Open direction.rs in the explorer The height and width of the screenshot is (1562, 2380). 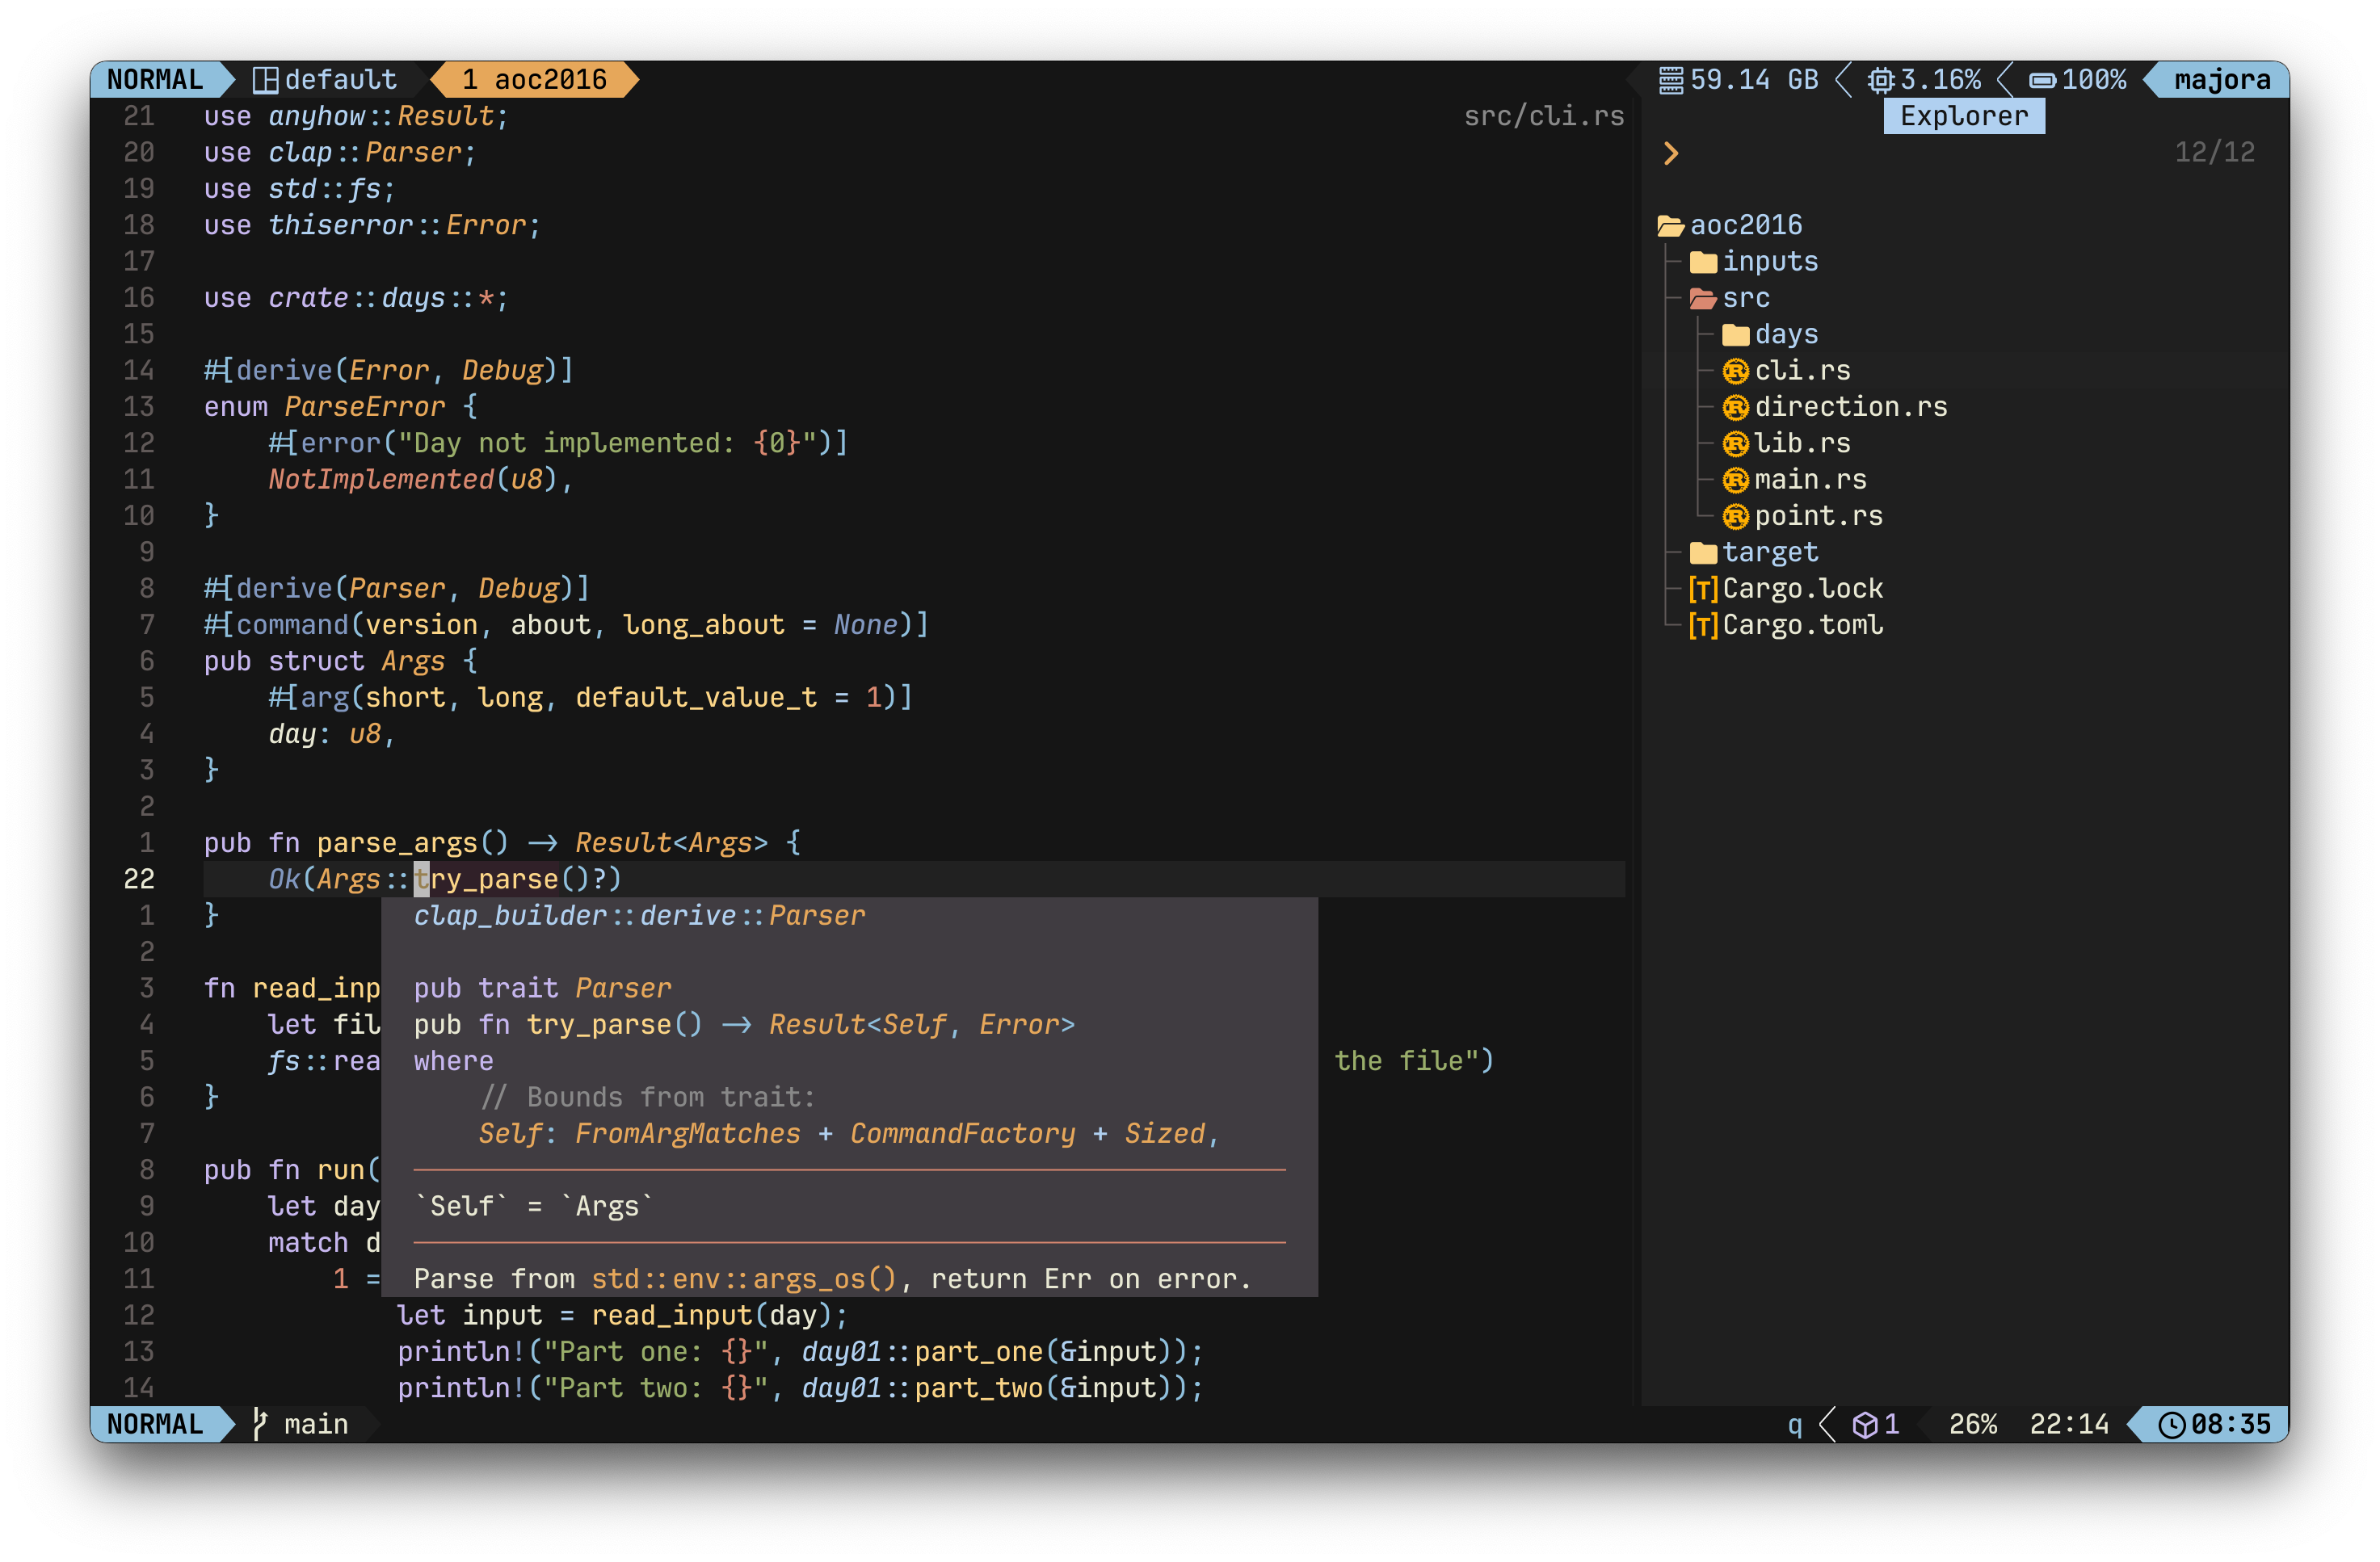point(1851,407)
